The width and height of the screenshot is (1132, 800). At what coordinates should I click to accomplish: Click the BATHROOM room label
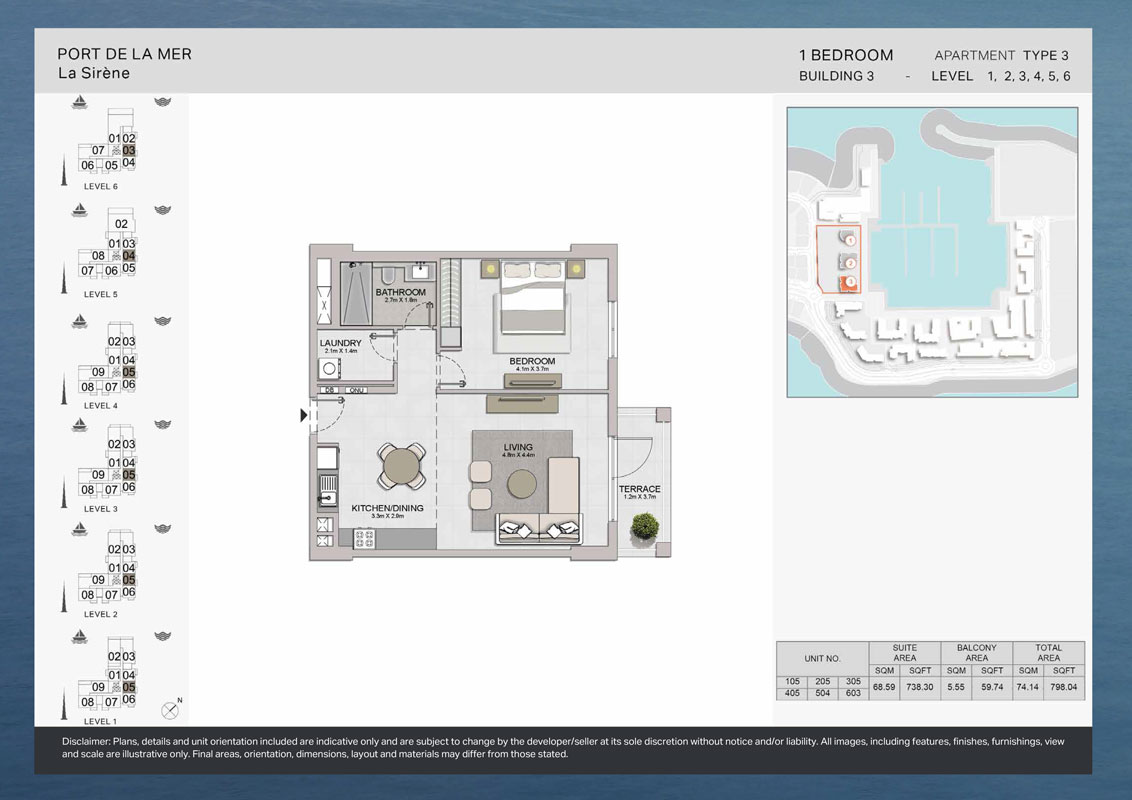pos(400,293)
